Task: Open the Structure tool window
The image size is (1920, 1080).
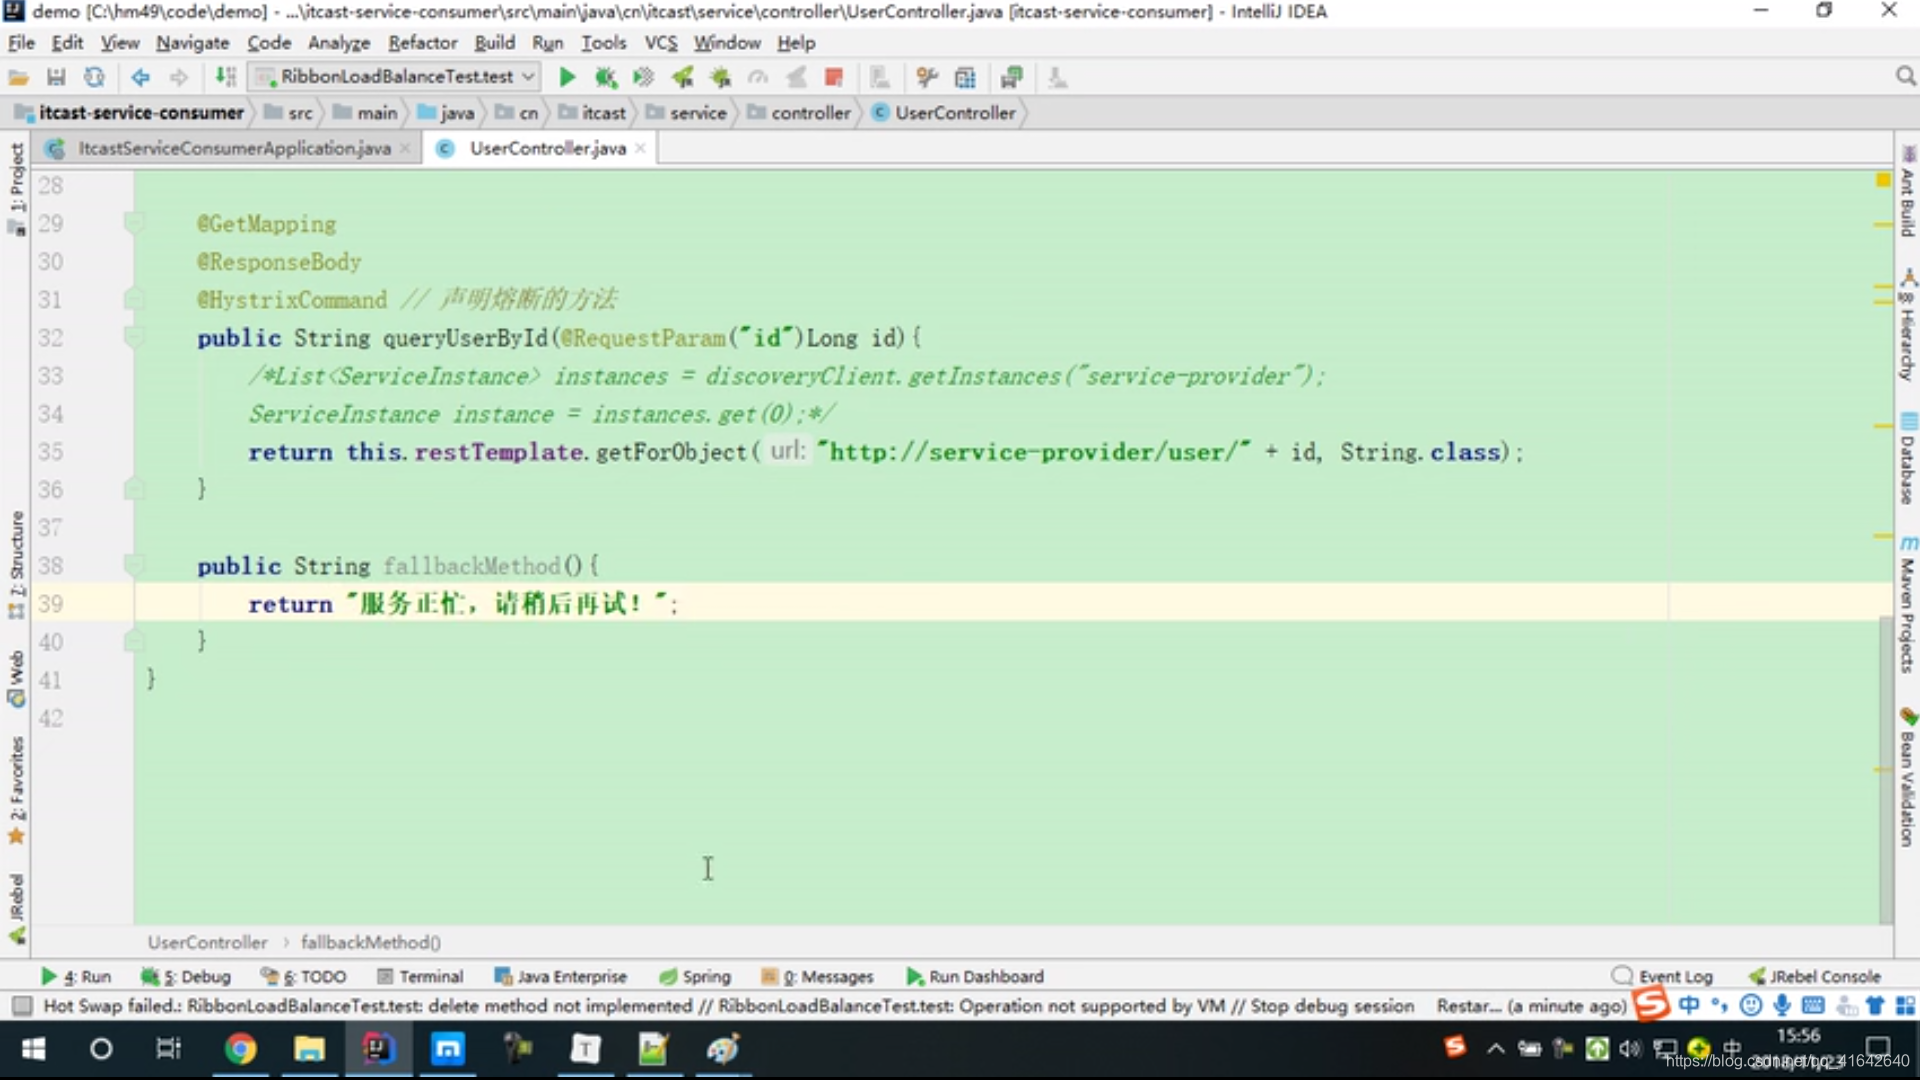Action: 16,564
